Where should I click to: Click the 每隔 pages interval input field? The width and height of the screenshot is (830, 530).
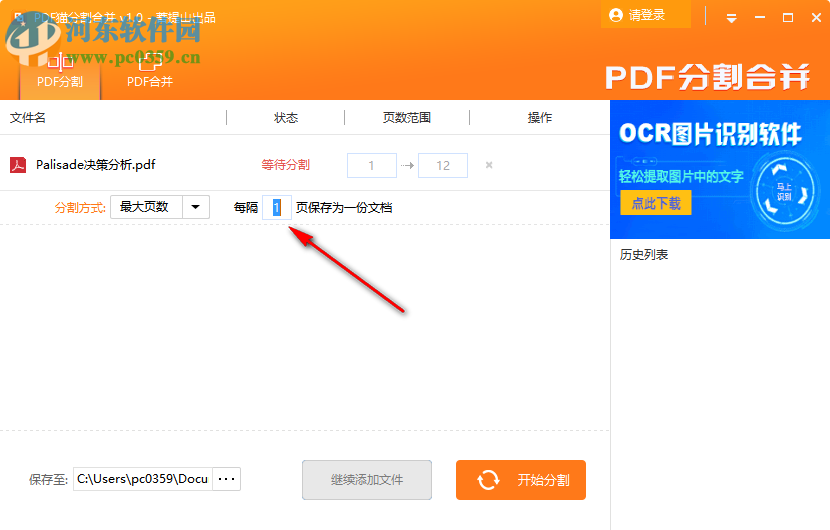(x=276, y=207)
